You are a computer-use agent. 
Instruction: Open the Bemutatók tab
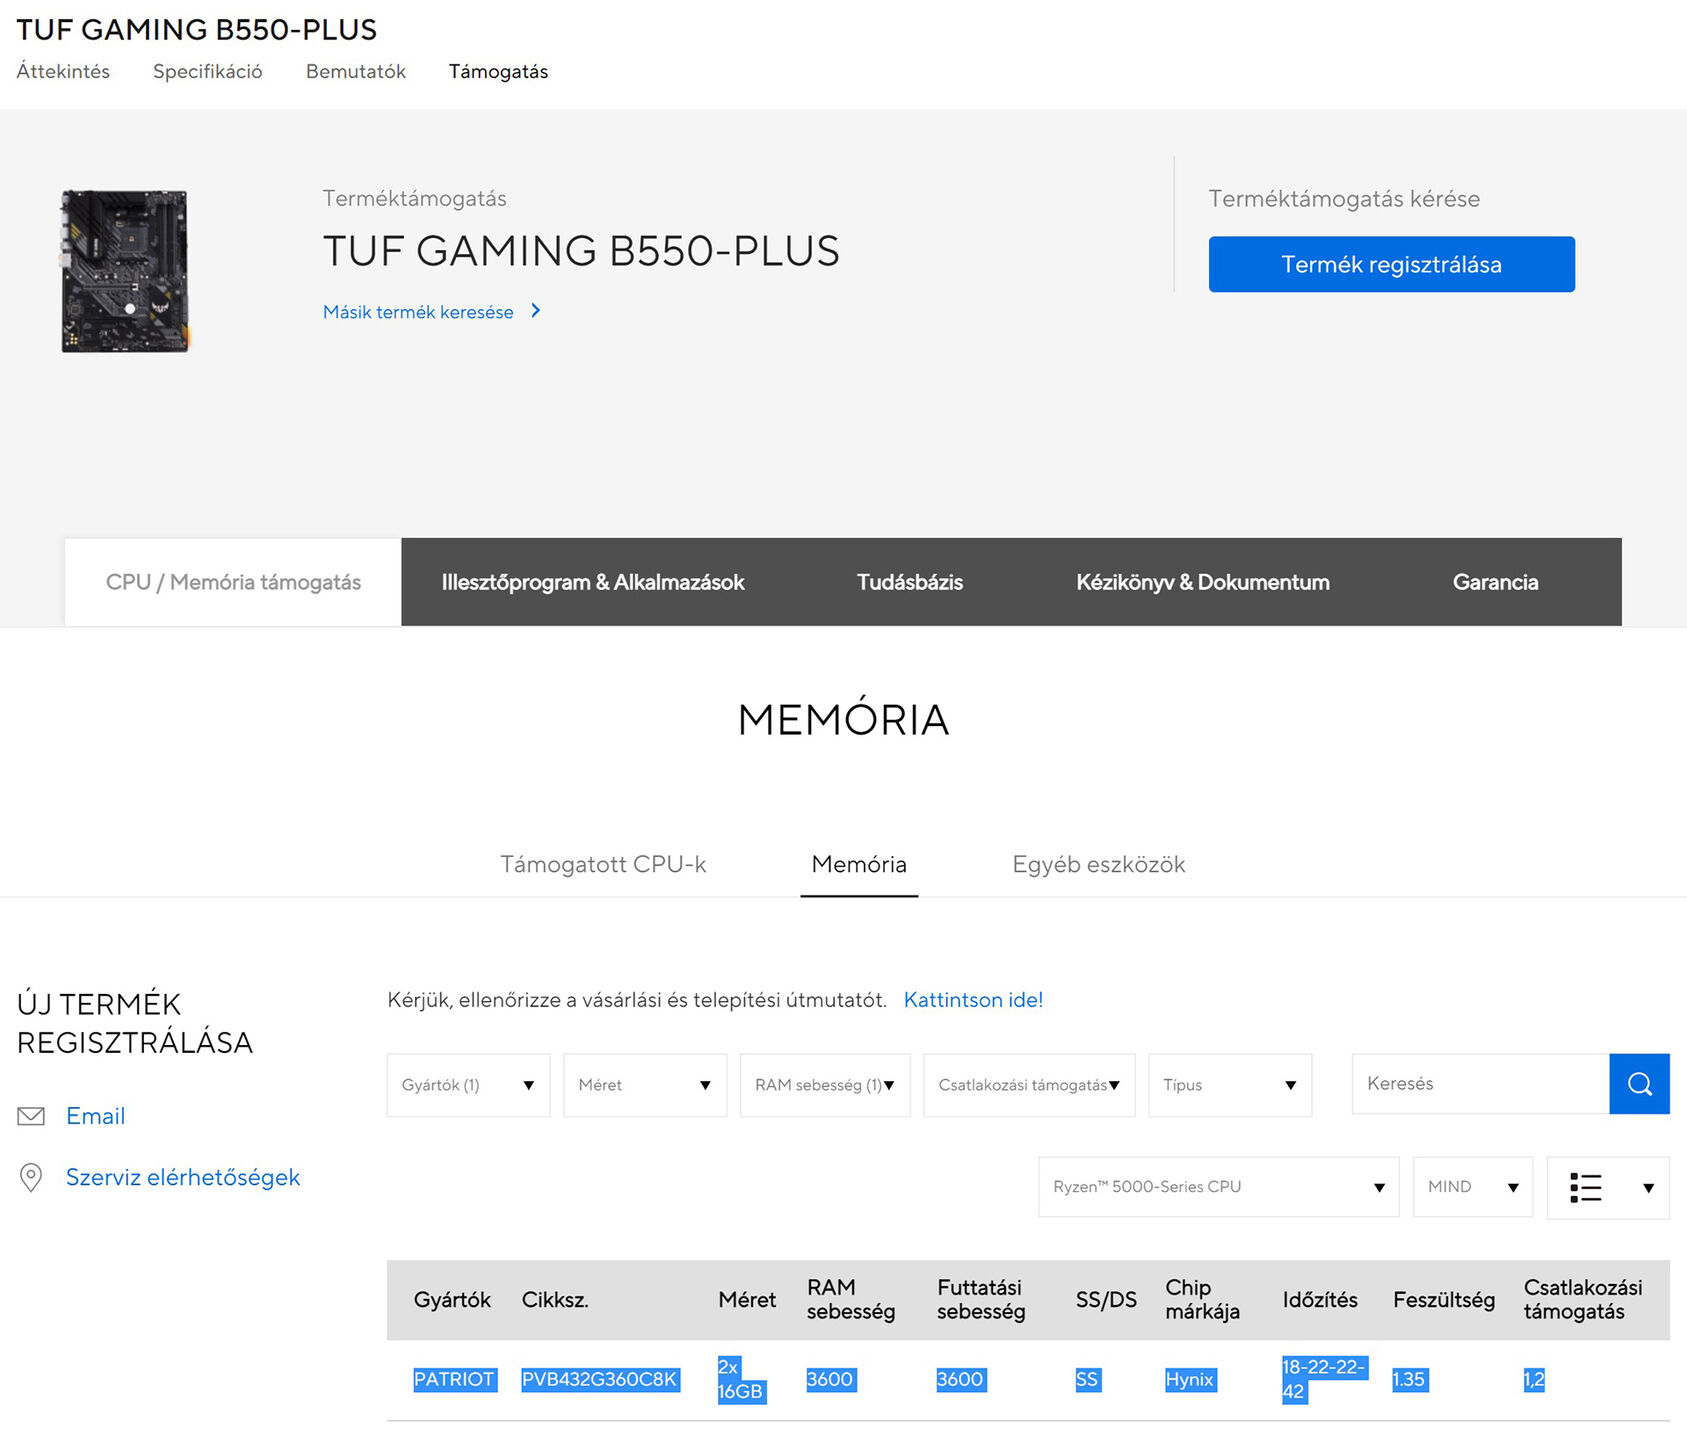click(x=356, y=71)
